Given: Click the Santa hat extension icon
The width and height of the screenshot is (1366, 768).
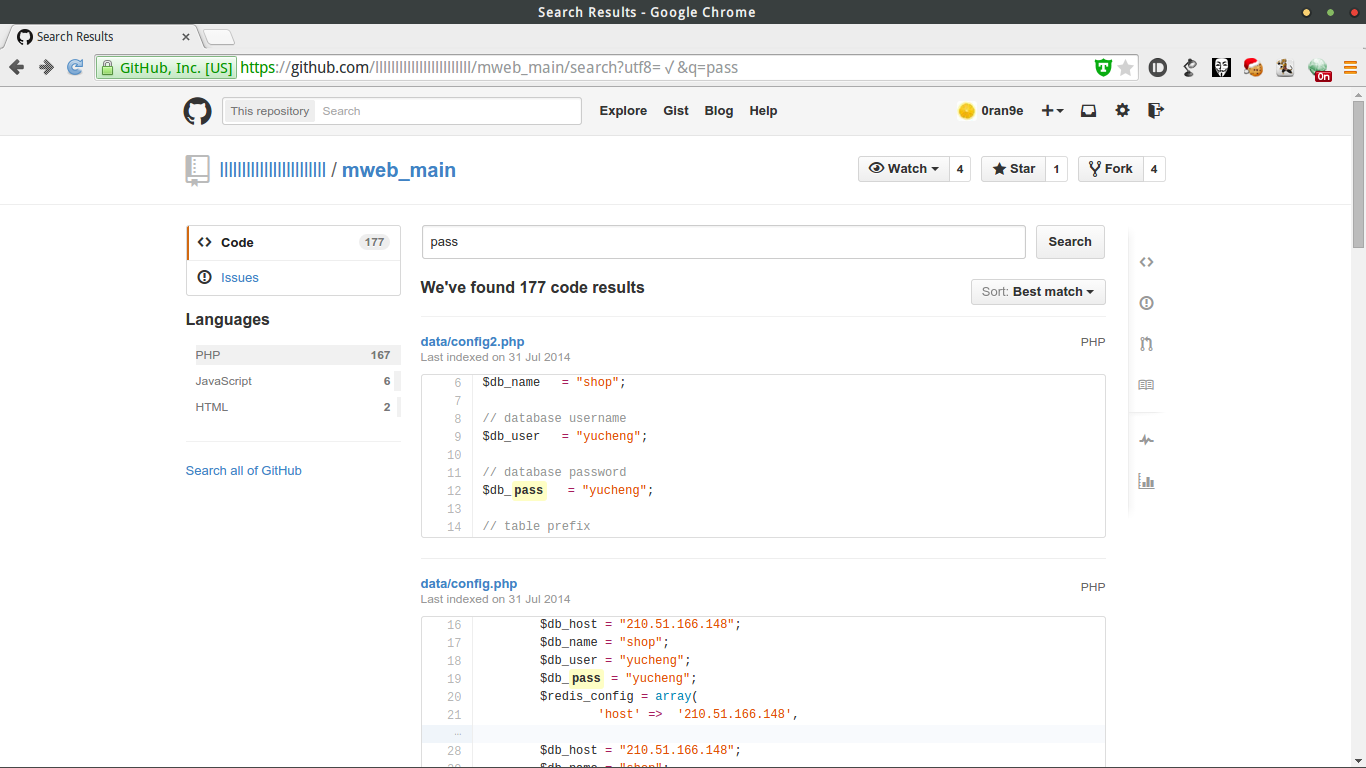Looking at the screenshot, I should point(1253,68).
